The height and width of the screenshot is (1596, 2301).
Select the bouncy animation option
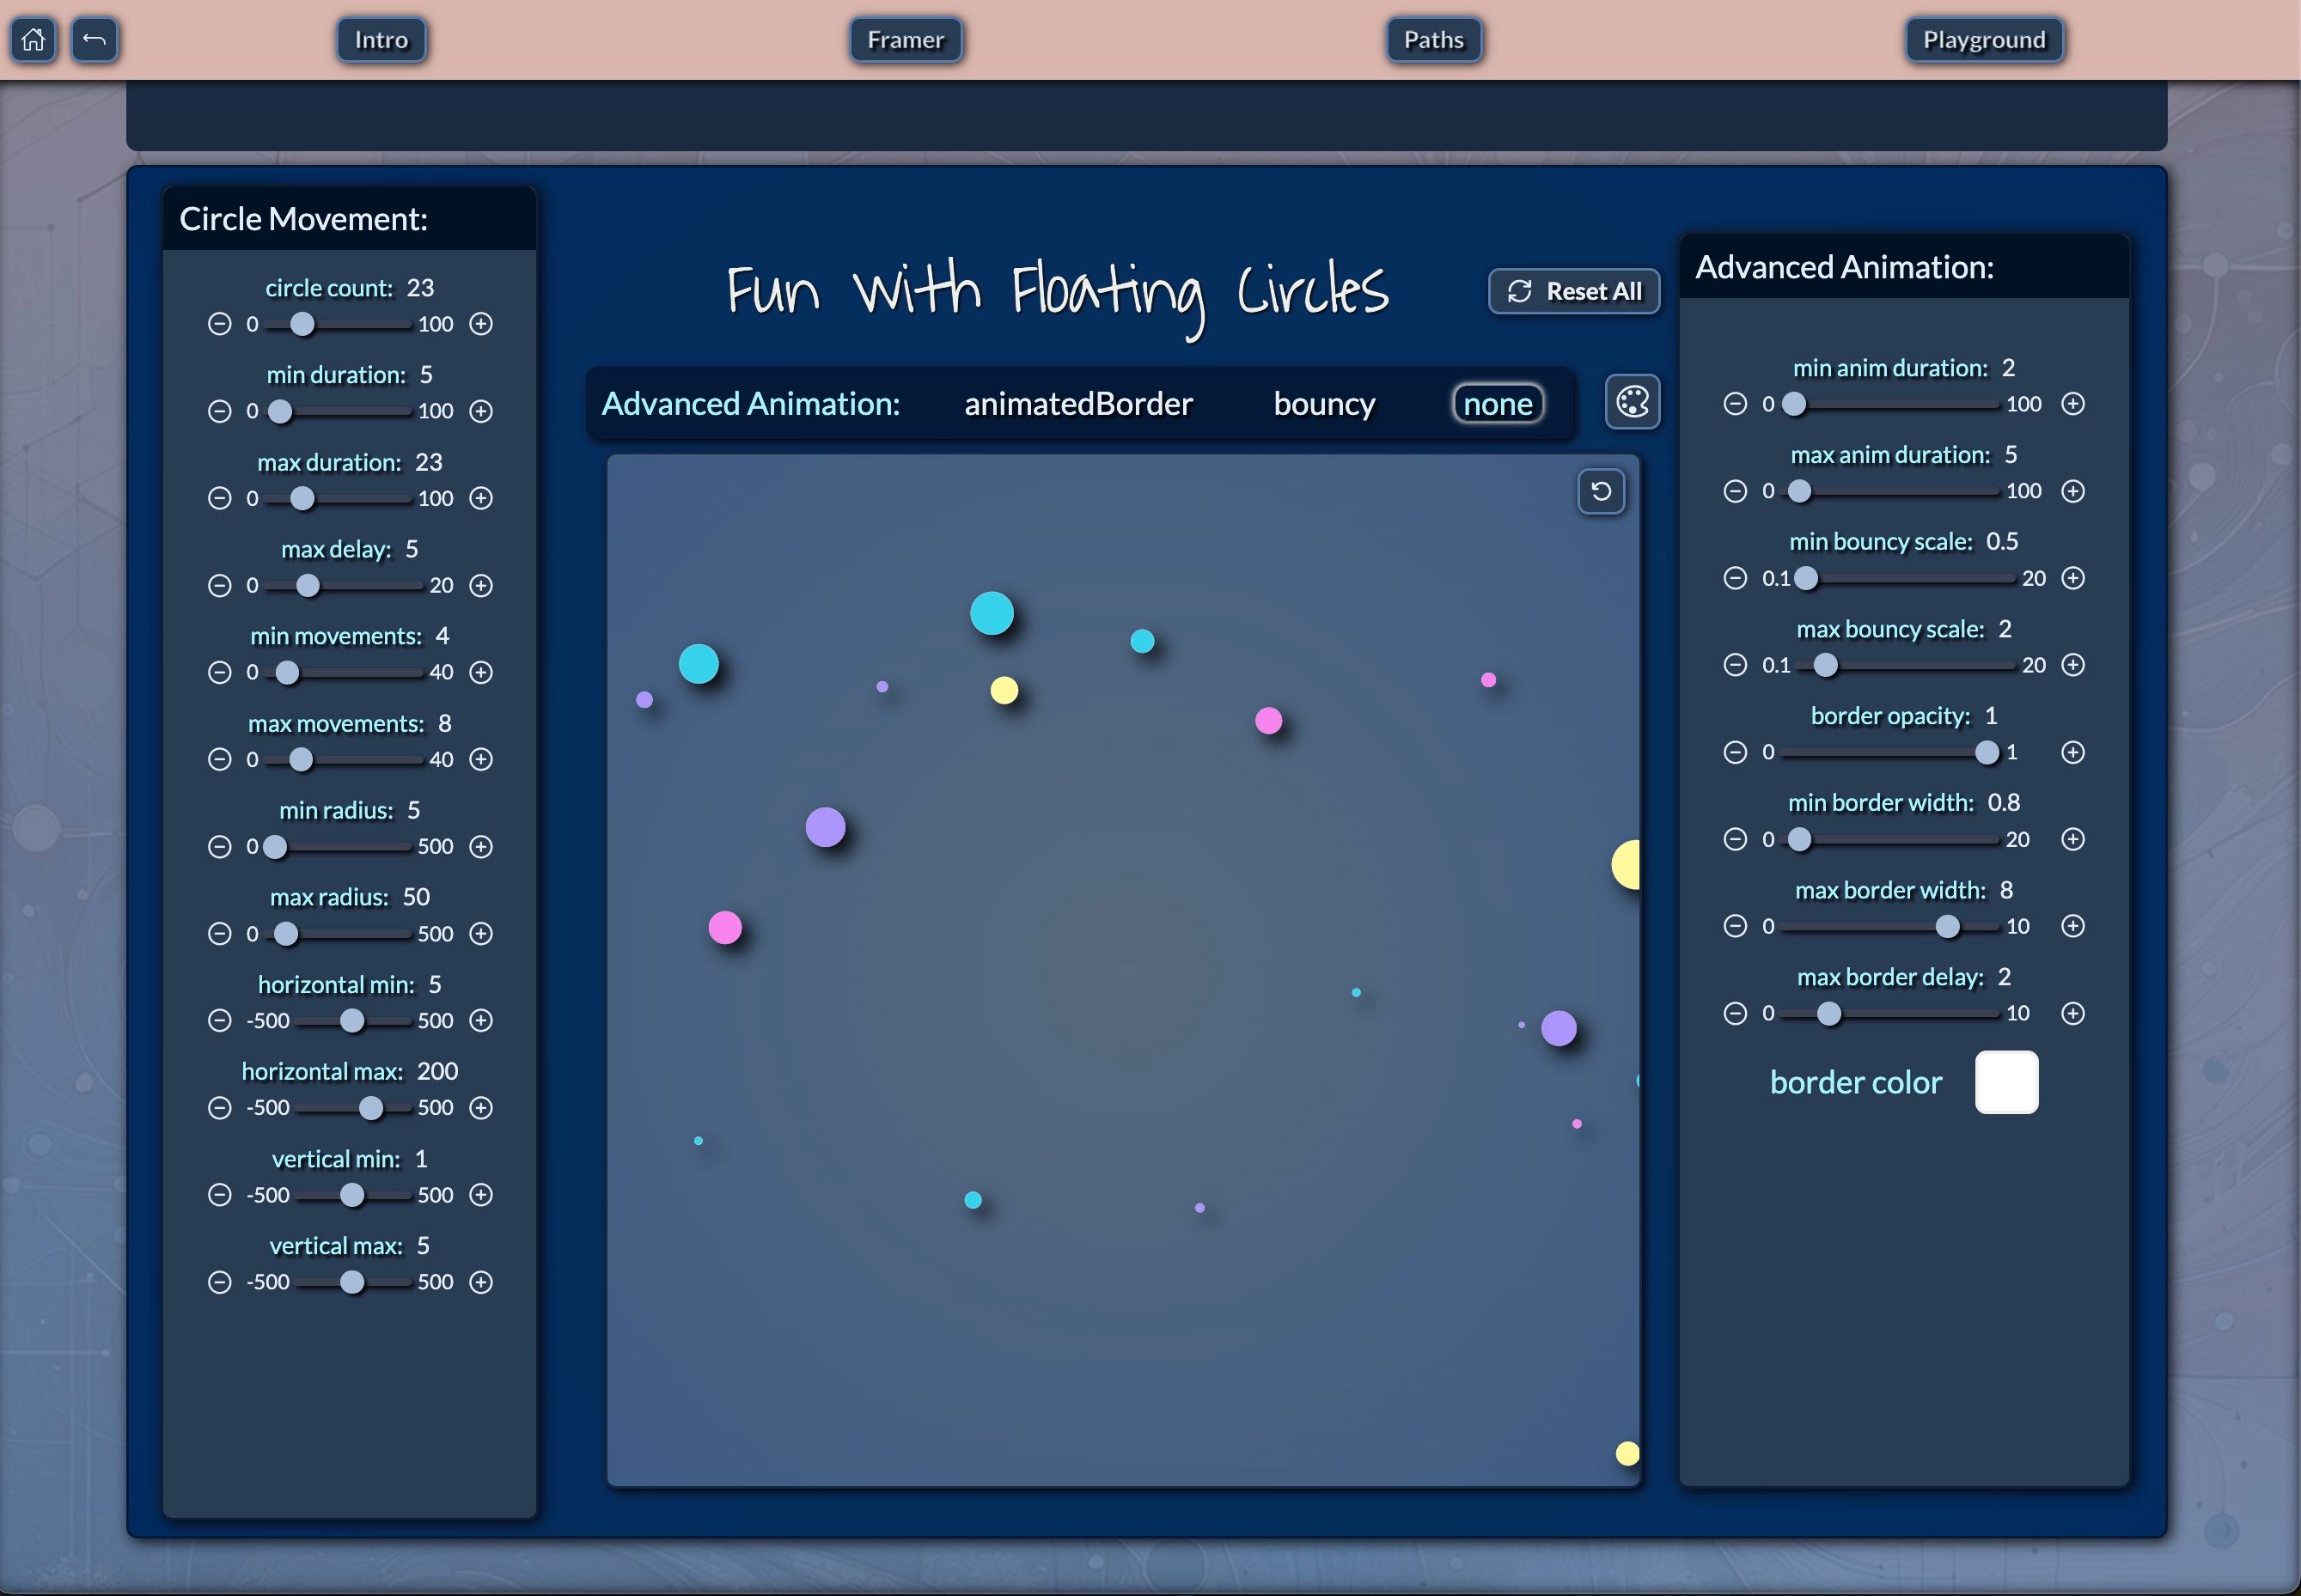(1324, 404)
